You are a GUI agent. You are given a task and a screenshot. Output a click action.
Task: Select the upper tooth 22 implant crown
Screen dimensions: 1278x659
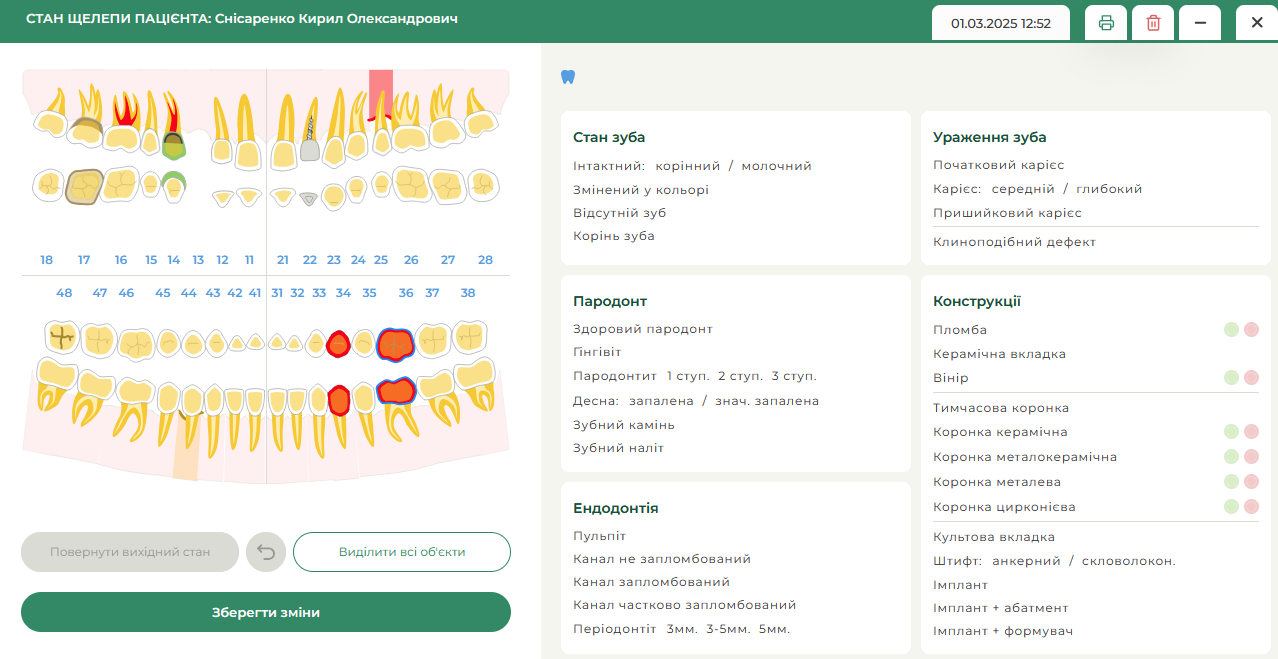(x=310, y=150)
